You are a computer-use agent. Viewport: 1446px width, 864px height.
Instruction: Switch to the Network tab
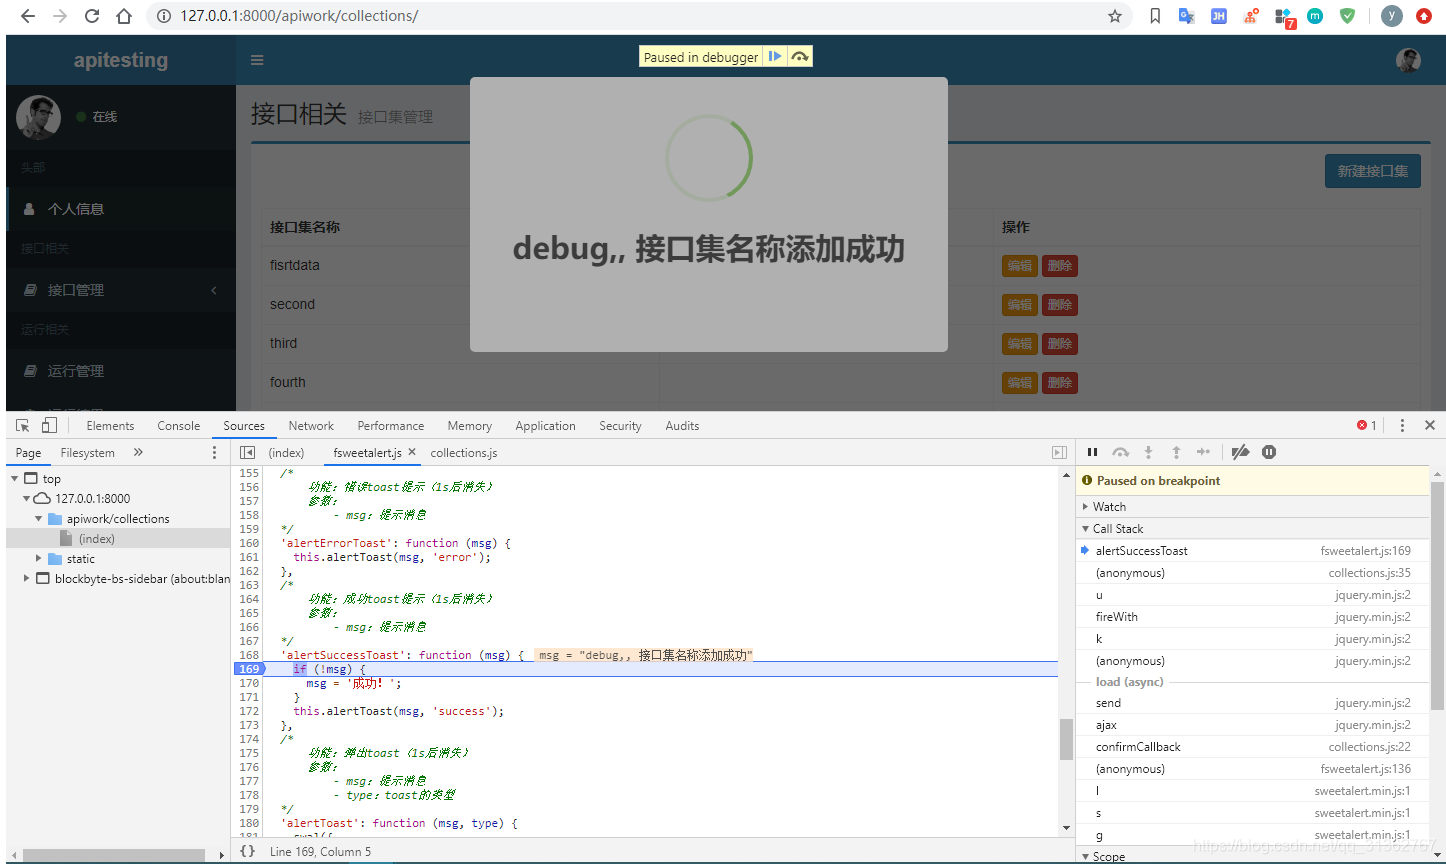click(311, 425)
